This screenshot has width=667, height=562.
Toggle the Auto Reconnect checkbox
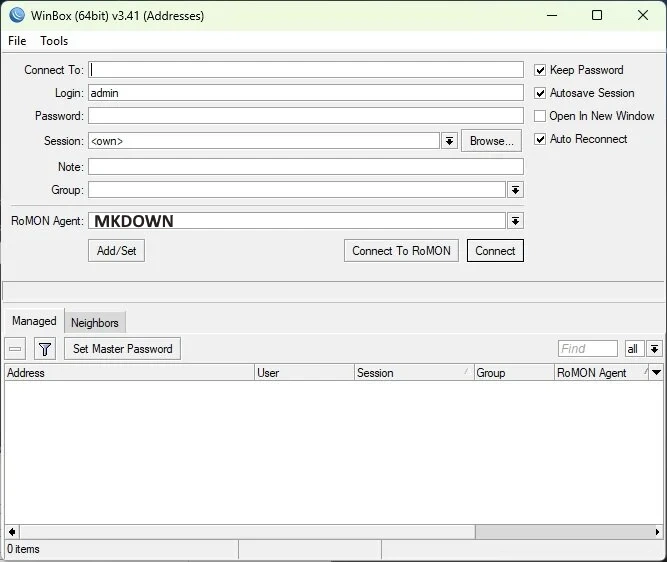point(540,139)
